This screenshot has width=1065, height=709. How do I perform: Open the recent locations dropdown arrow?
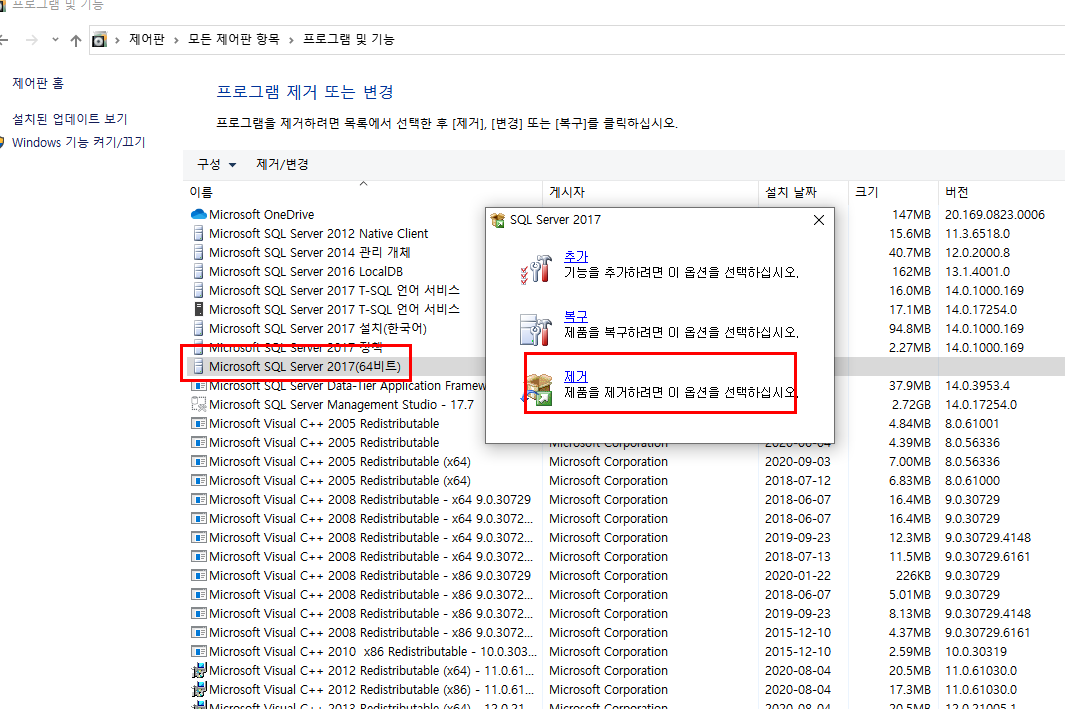pyautogui.click(x=55, y=40)
